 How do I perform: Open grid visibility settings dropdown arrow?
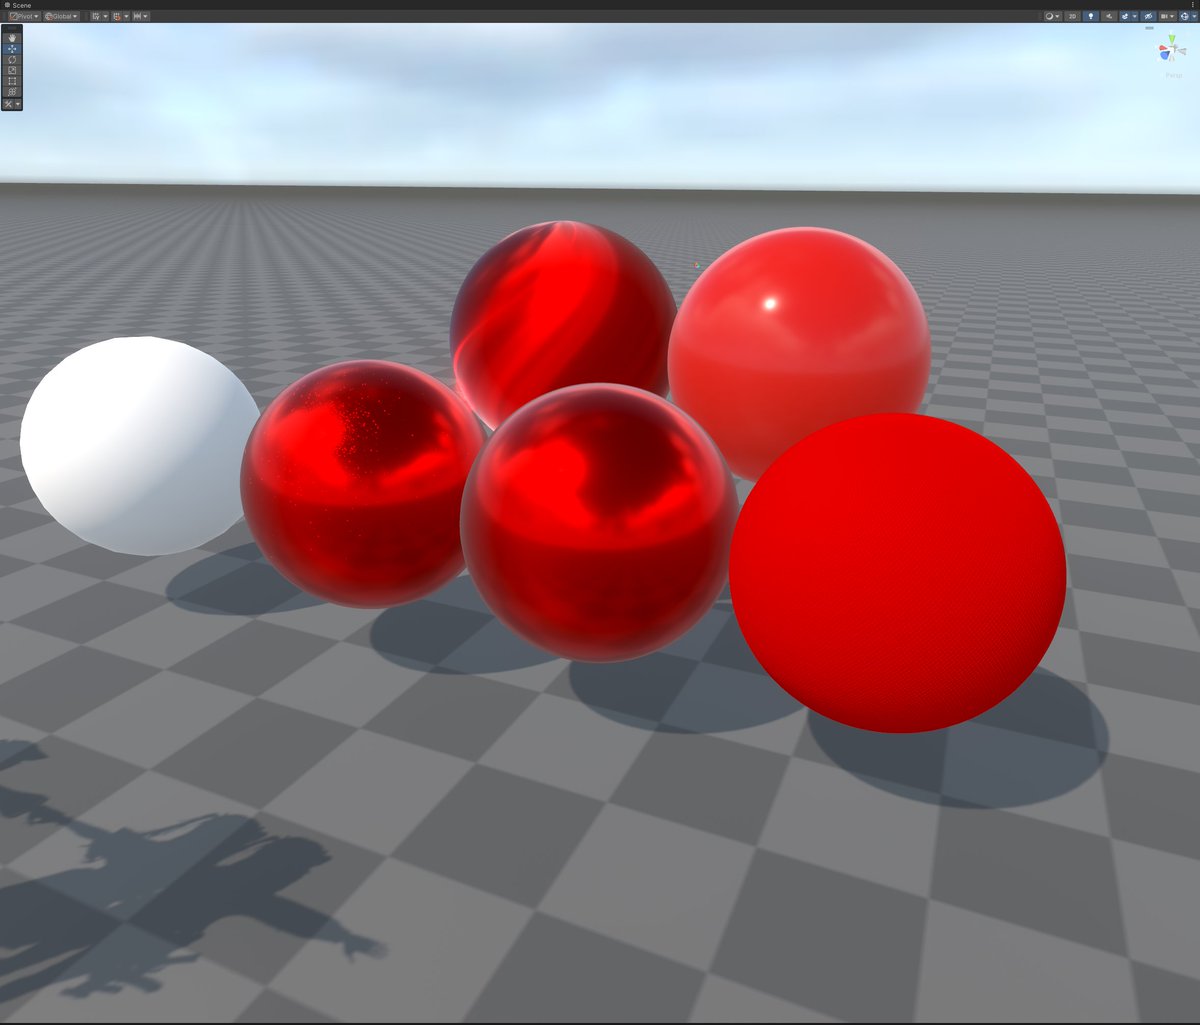(x=105, y=16)
